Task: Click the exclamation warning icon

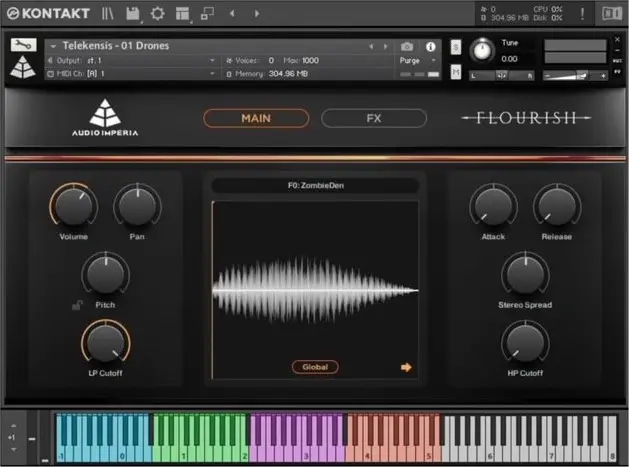Action: (x=582, y=14)
